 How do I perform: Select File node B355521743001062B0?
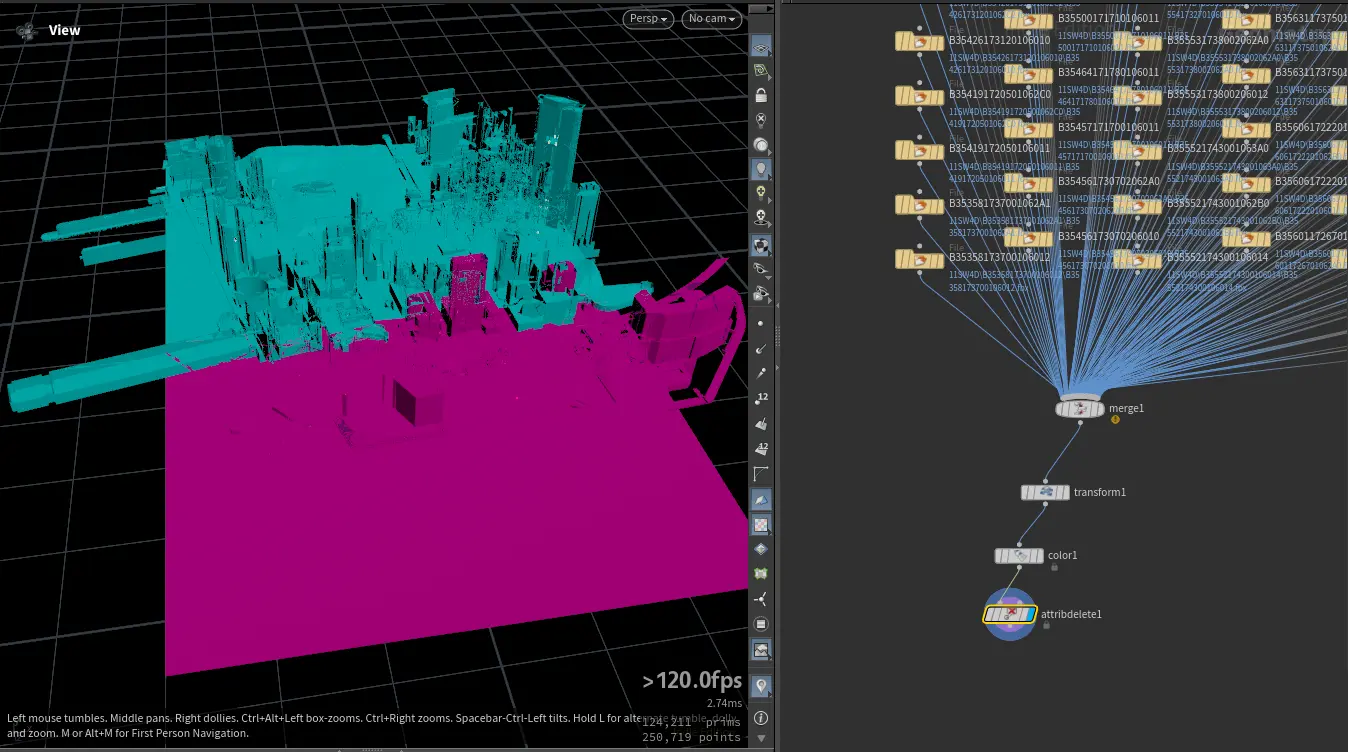coord(1138,205)
